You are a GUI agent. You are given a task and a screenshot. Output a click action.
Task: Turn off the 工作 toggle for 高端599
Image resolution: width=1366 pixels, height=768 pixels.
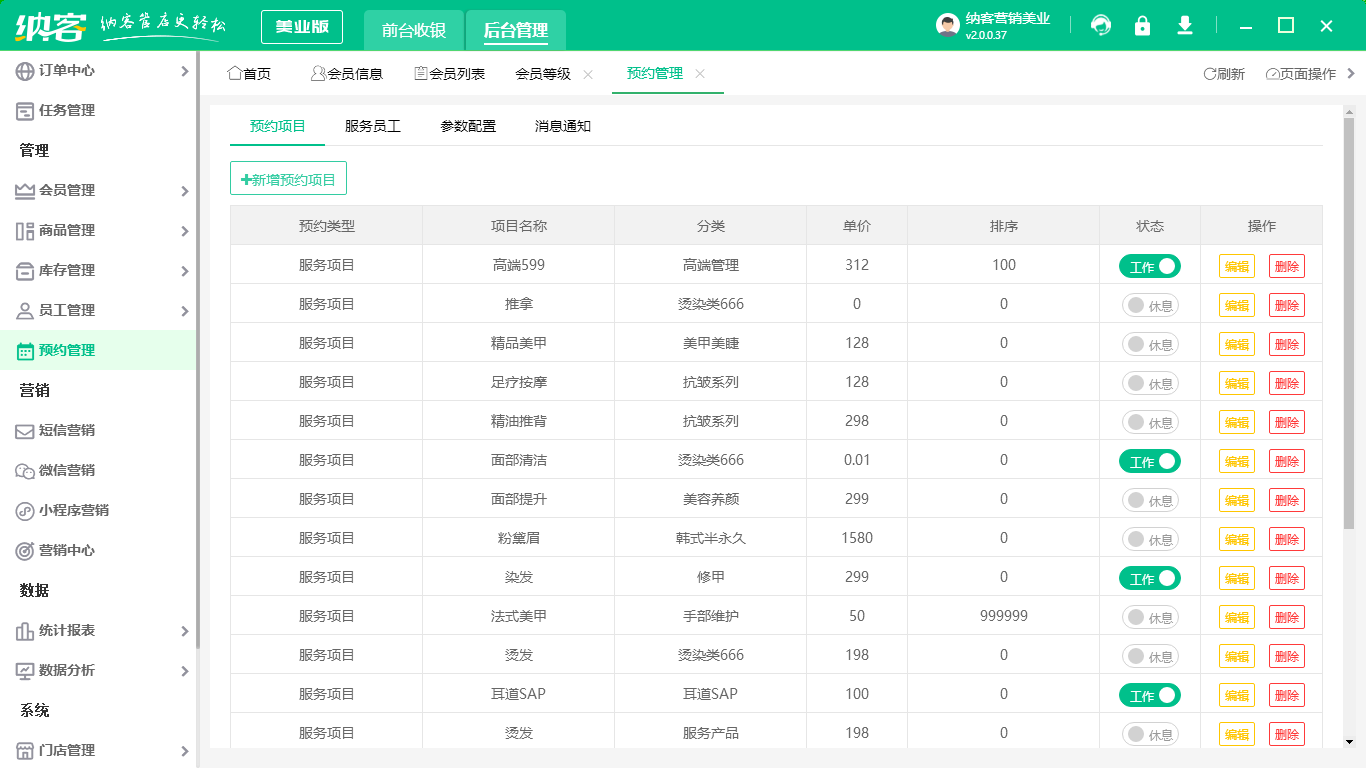click(1150, 265)
